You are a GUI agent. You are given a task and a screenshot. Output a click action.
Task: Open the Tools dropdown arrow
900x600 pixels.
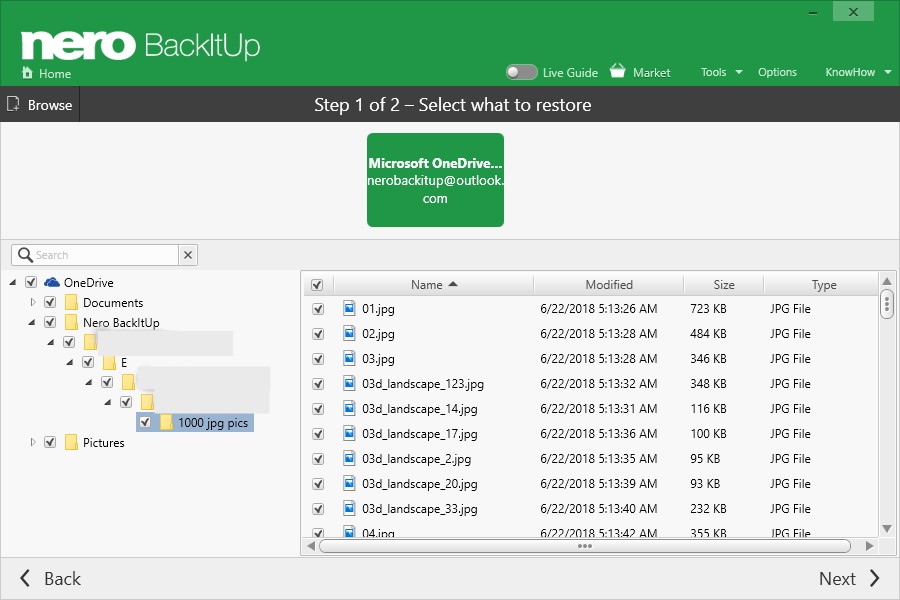(x=739, y=72)
